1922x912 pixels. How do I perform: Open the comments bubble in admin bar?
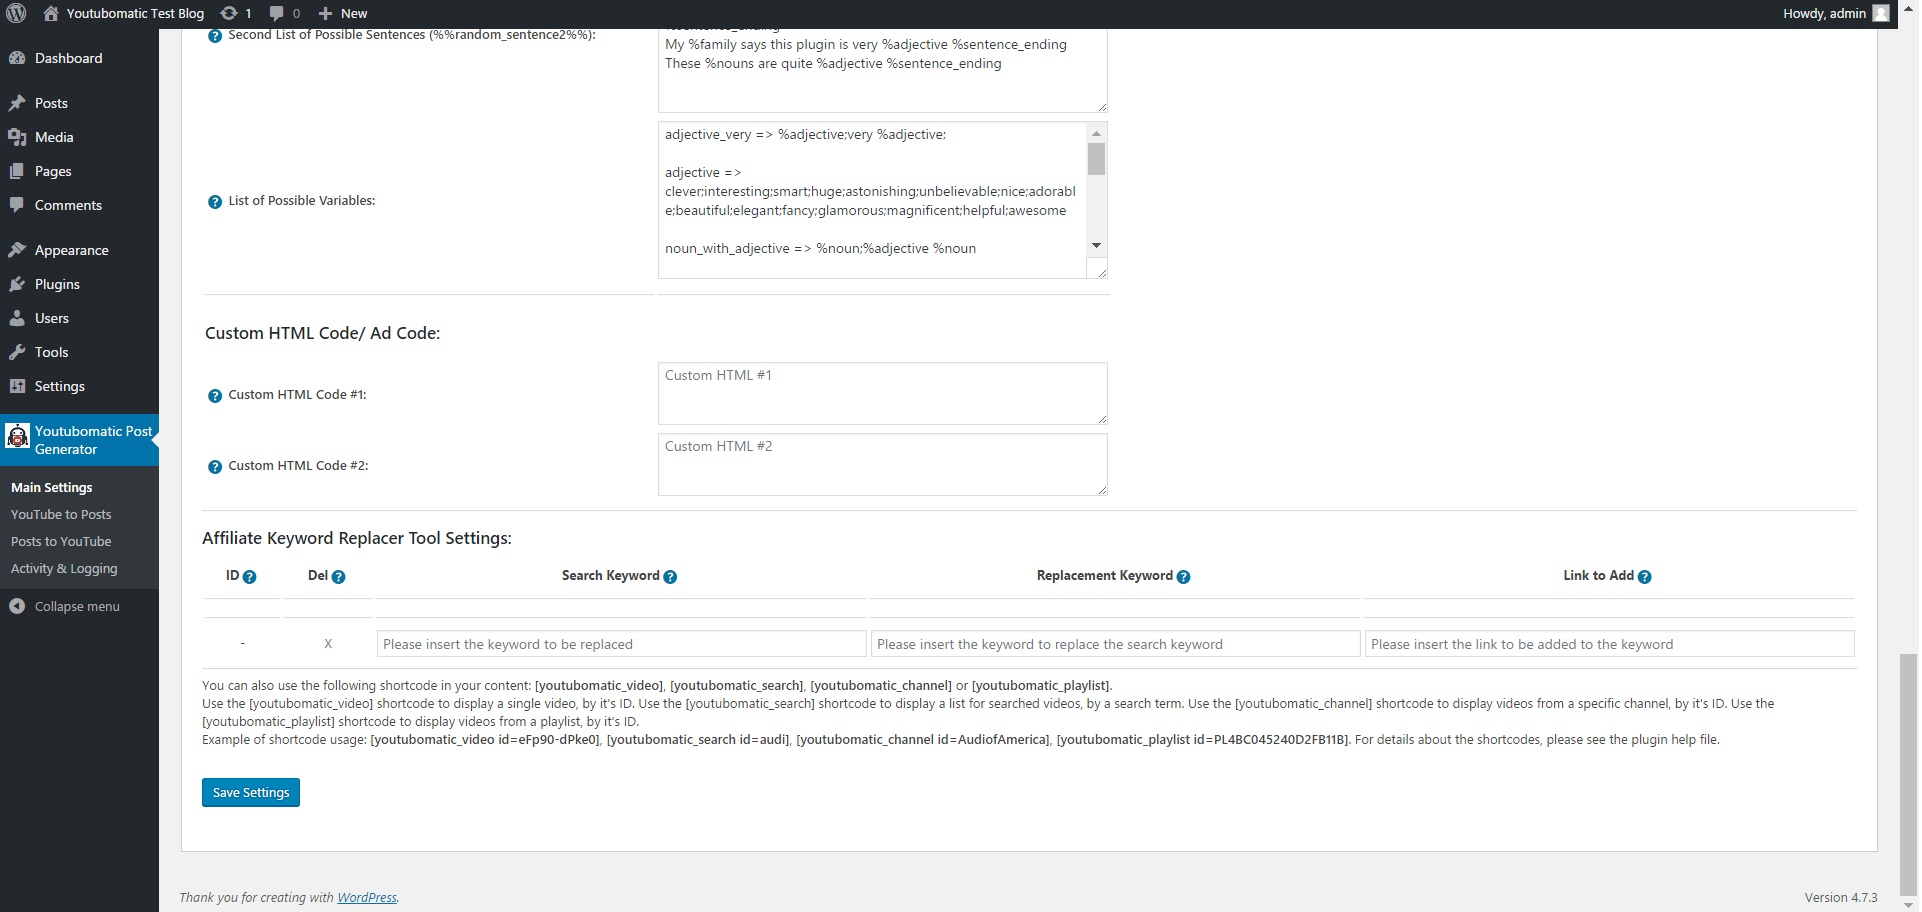coord(277,13)
